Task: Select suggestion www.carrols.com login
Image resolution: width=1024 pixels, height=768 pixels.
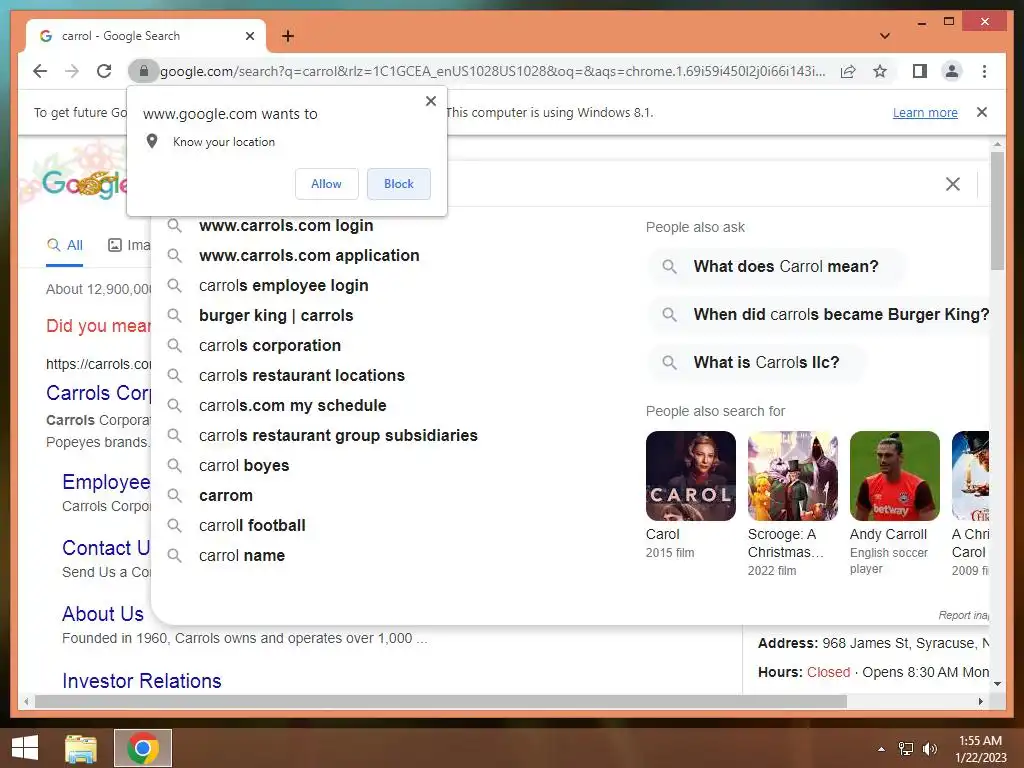Action: 286,225
